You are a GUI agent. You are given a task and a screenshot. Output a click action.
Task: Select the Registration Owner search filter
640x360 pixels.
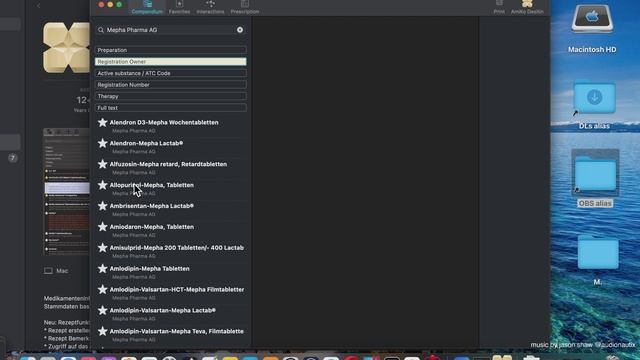tap(171, 62)
